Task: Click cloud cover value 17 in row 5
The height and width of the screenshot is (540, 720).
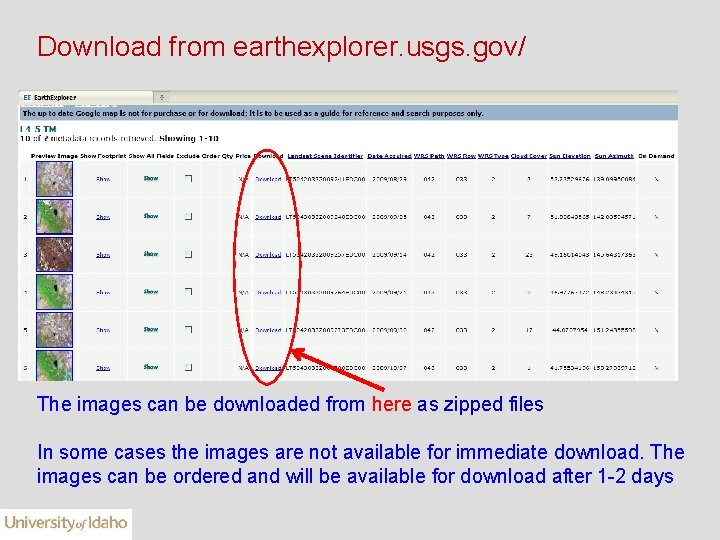Action: tap(529, 330)
